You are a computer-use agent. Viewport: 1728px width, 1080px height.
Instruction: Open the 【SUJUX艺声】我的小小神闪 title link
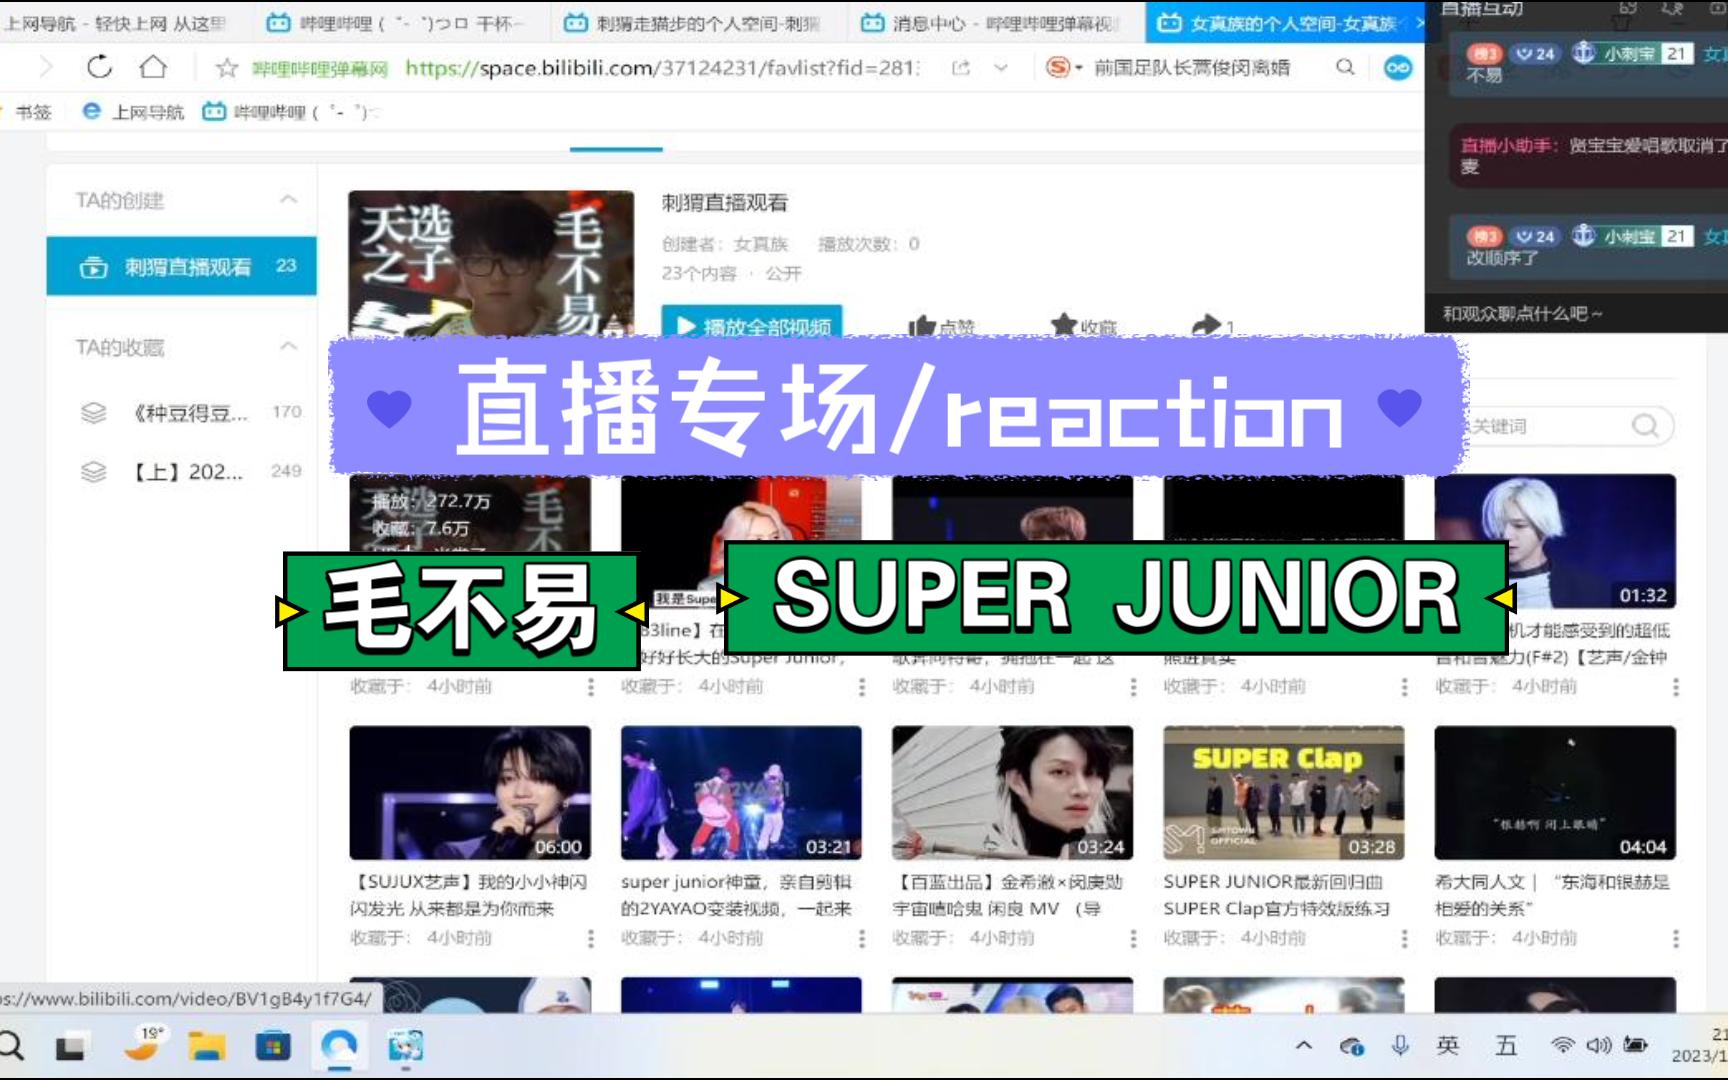[x=469, y=895]
